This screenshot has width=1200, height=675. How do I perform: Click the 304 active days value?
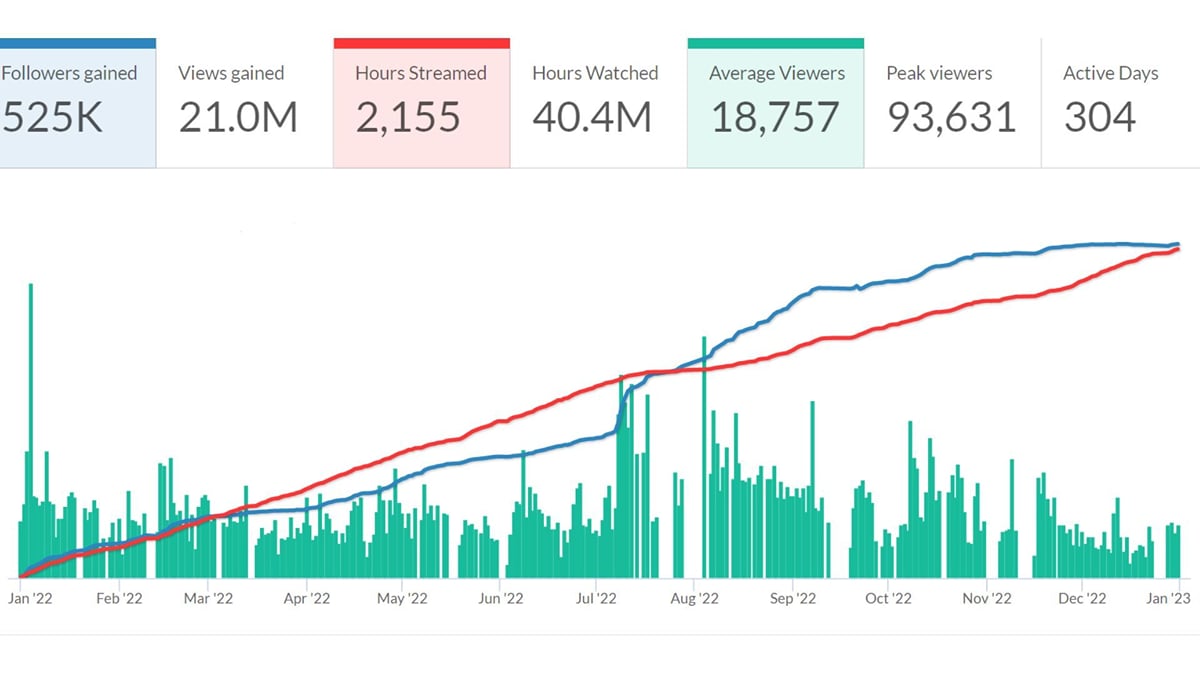(x=1100, y=118)
